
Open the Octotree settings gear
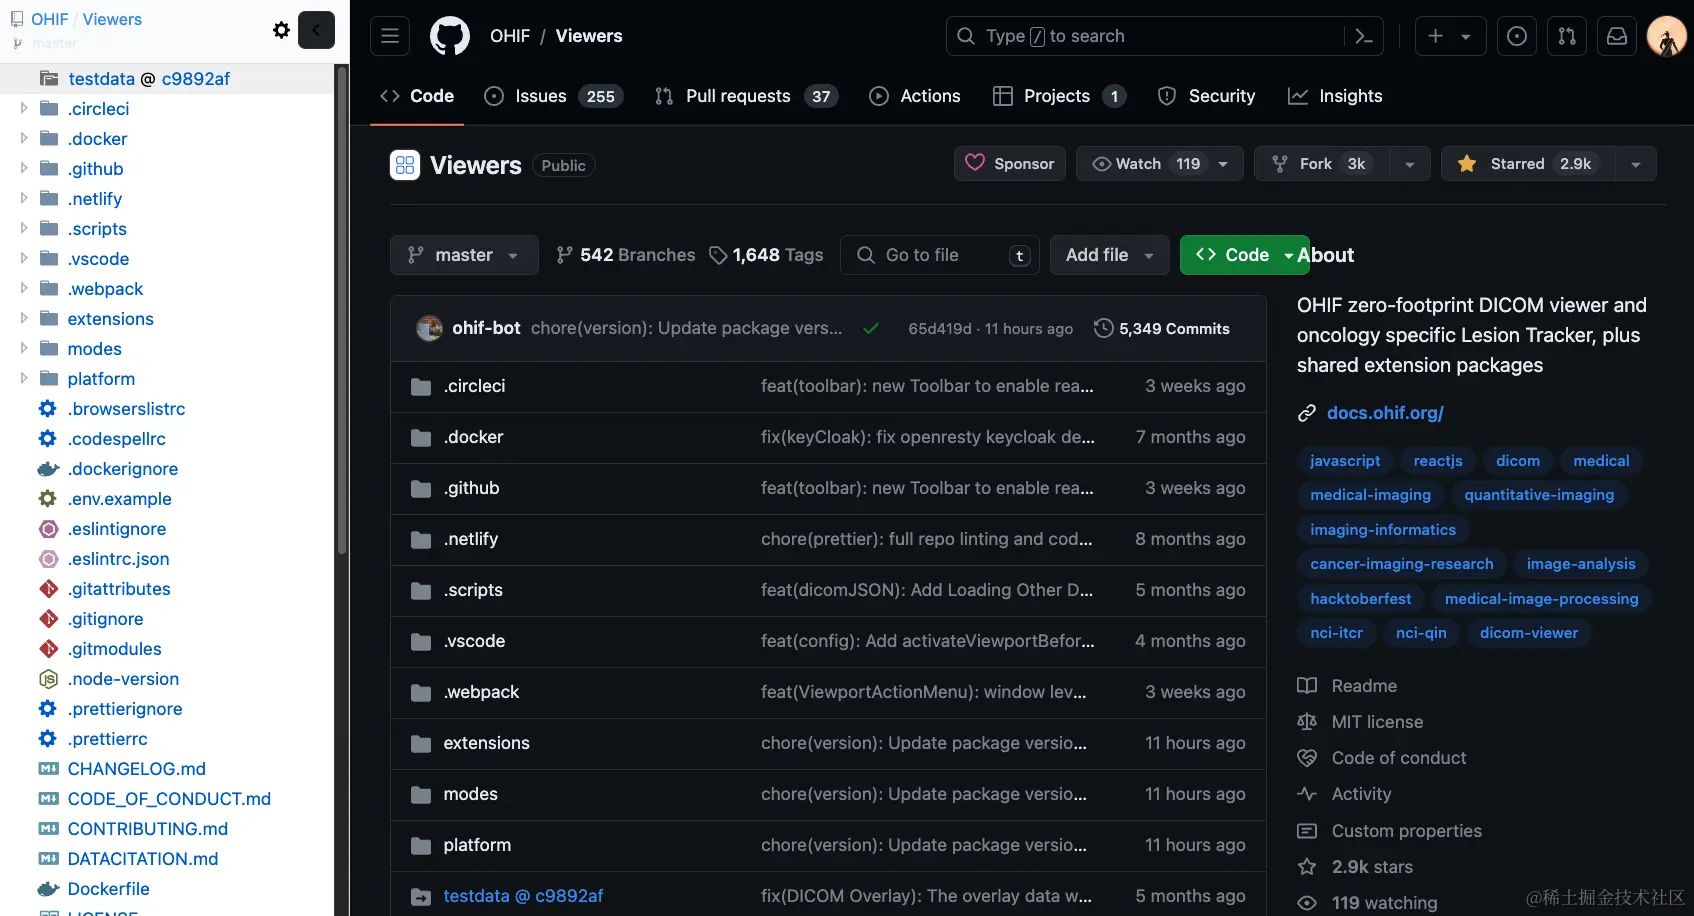click(x=282, y=30)
